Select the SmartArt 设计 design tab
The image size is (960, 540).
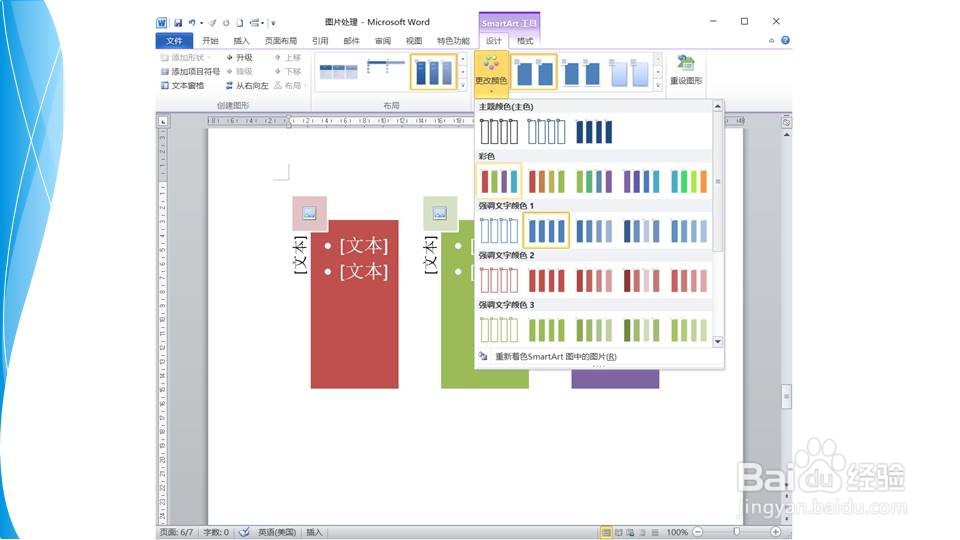[x=493, y=40]
